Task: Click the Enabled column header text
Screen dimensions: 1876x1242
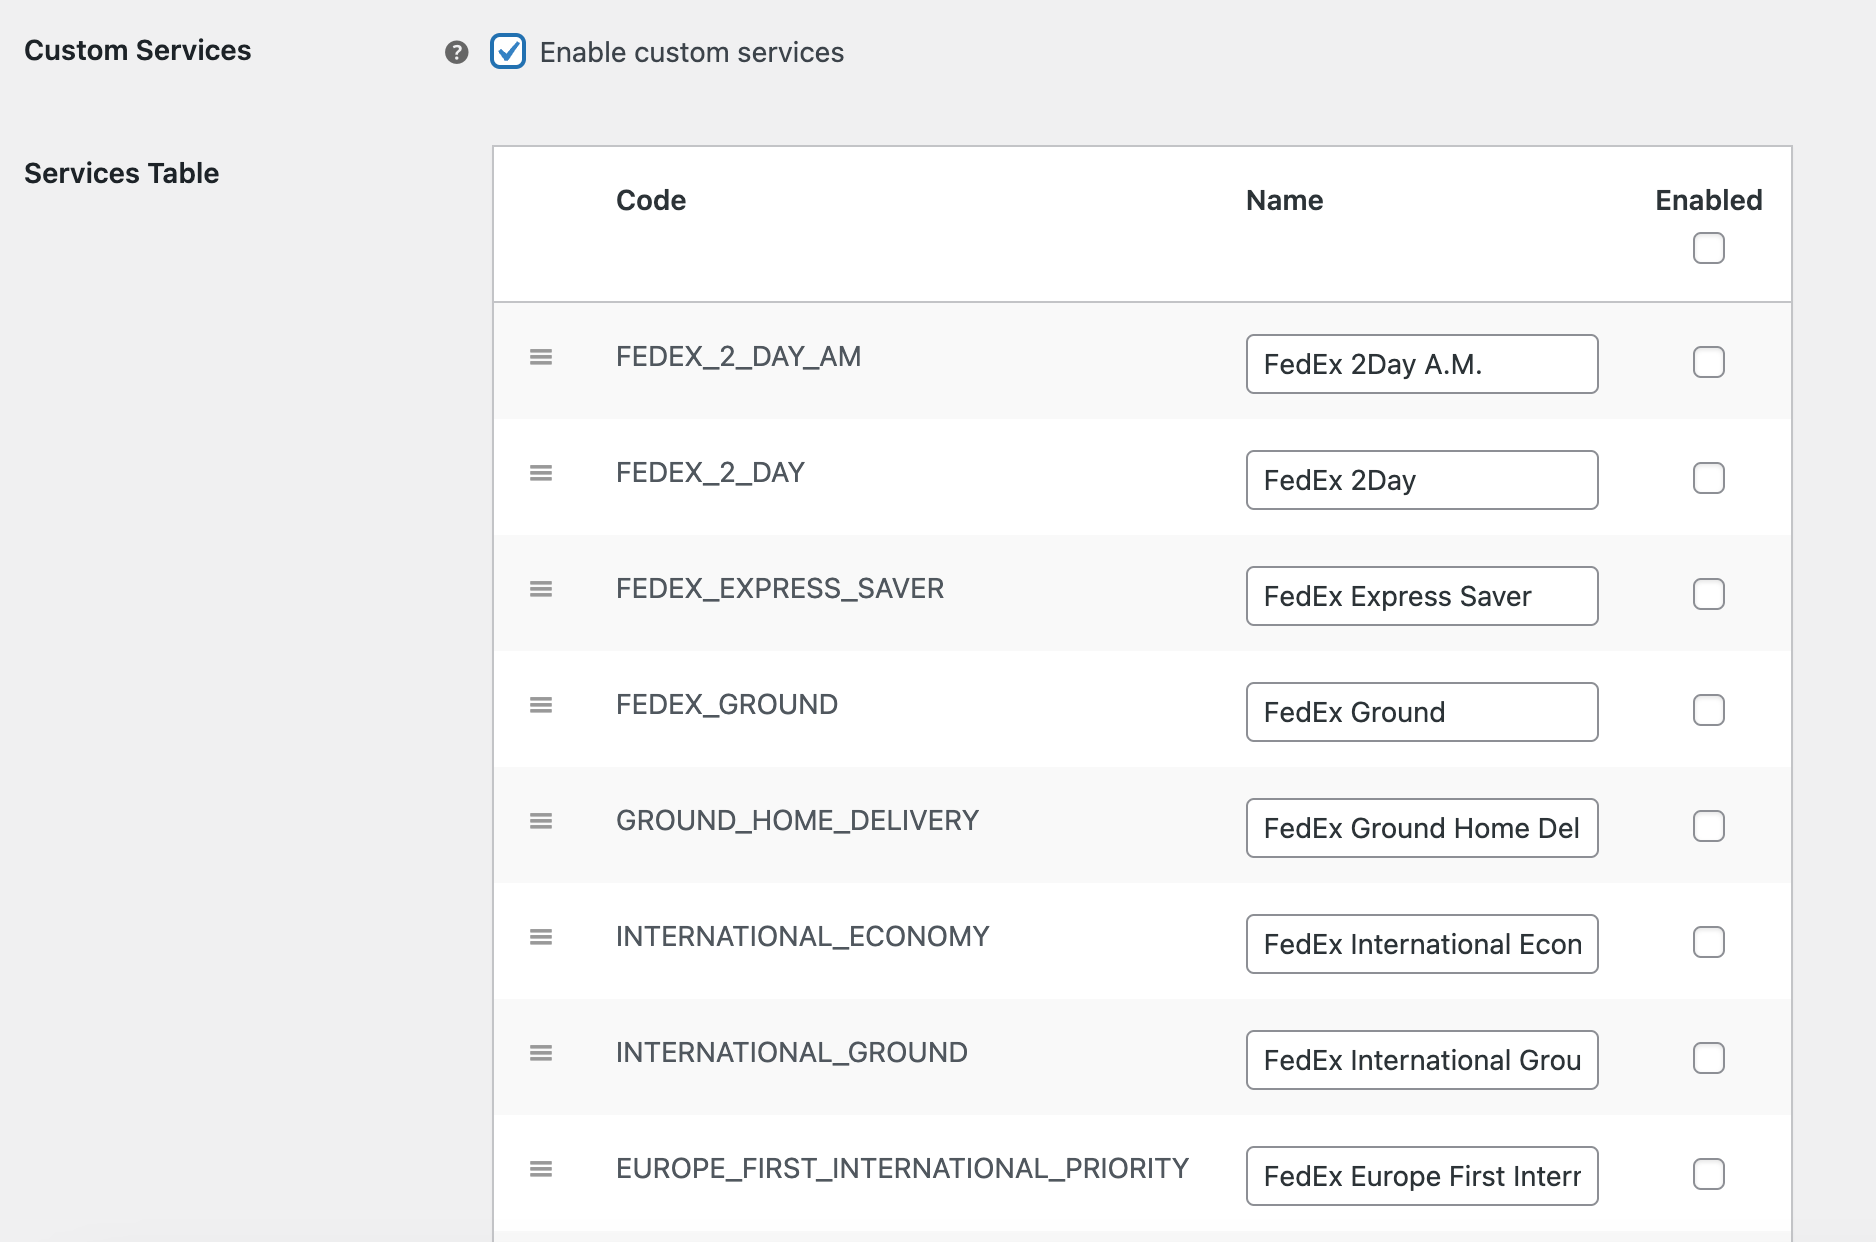Action: click(x=1709, y=200)
